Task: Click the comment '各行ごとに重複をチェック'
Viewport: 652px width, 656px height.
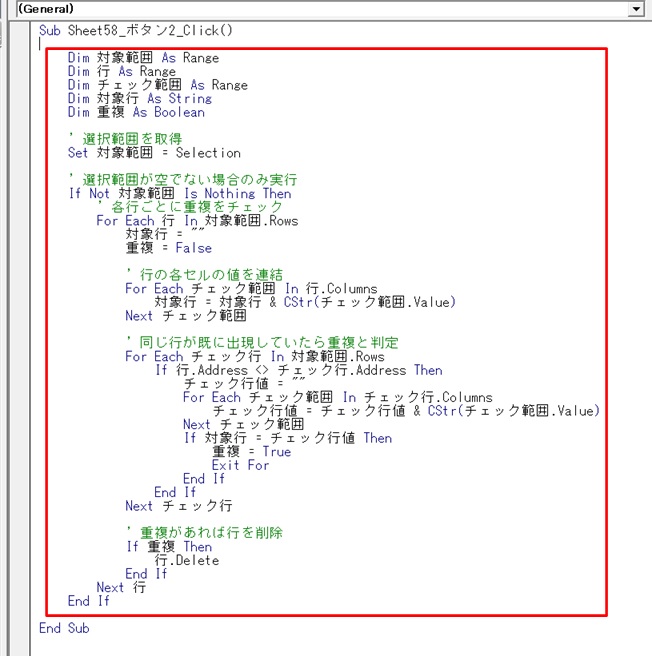Action: pyautogui.click(x=190, y=207)
